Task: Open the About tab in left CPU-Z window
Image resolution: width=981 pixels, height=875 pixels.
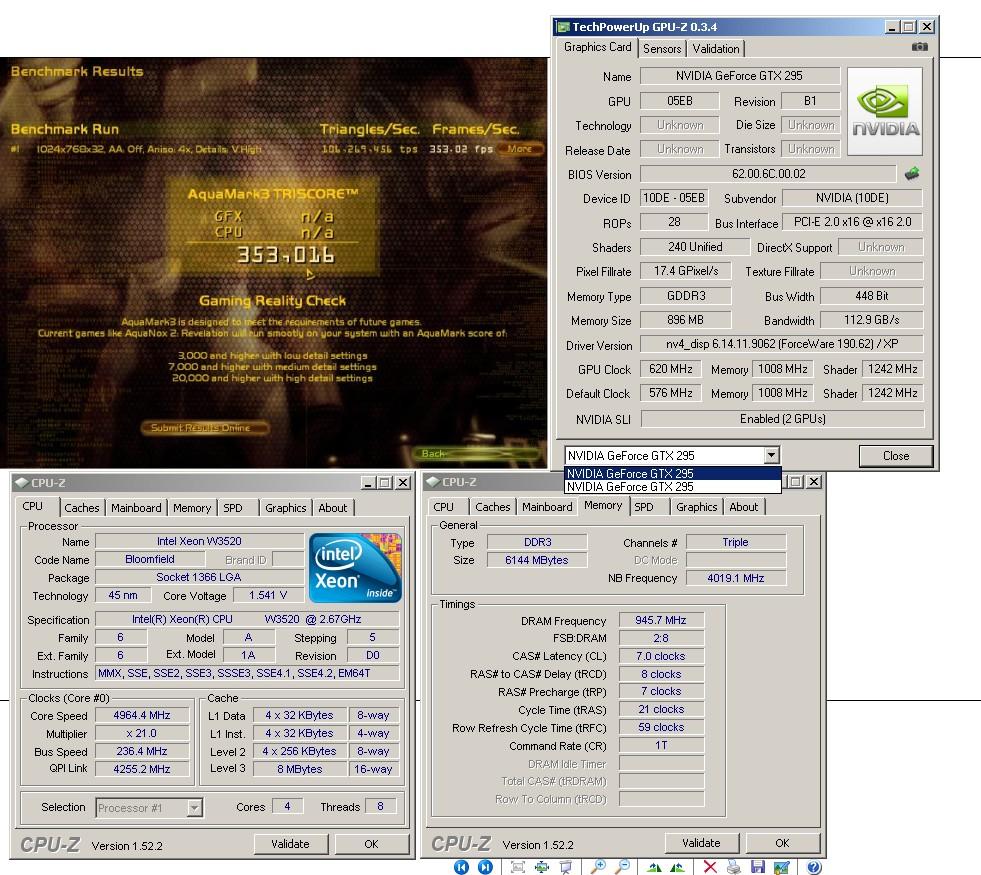Action: point(332,508)
